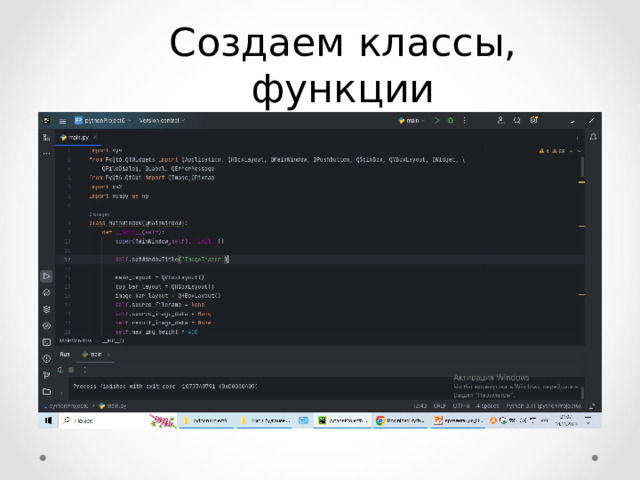
Task: Click the Run panel title label
Action: [x=65, y=354]
